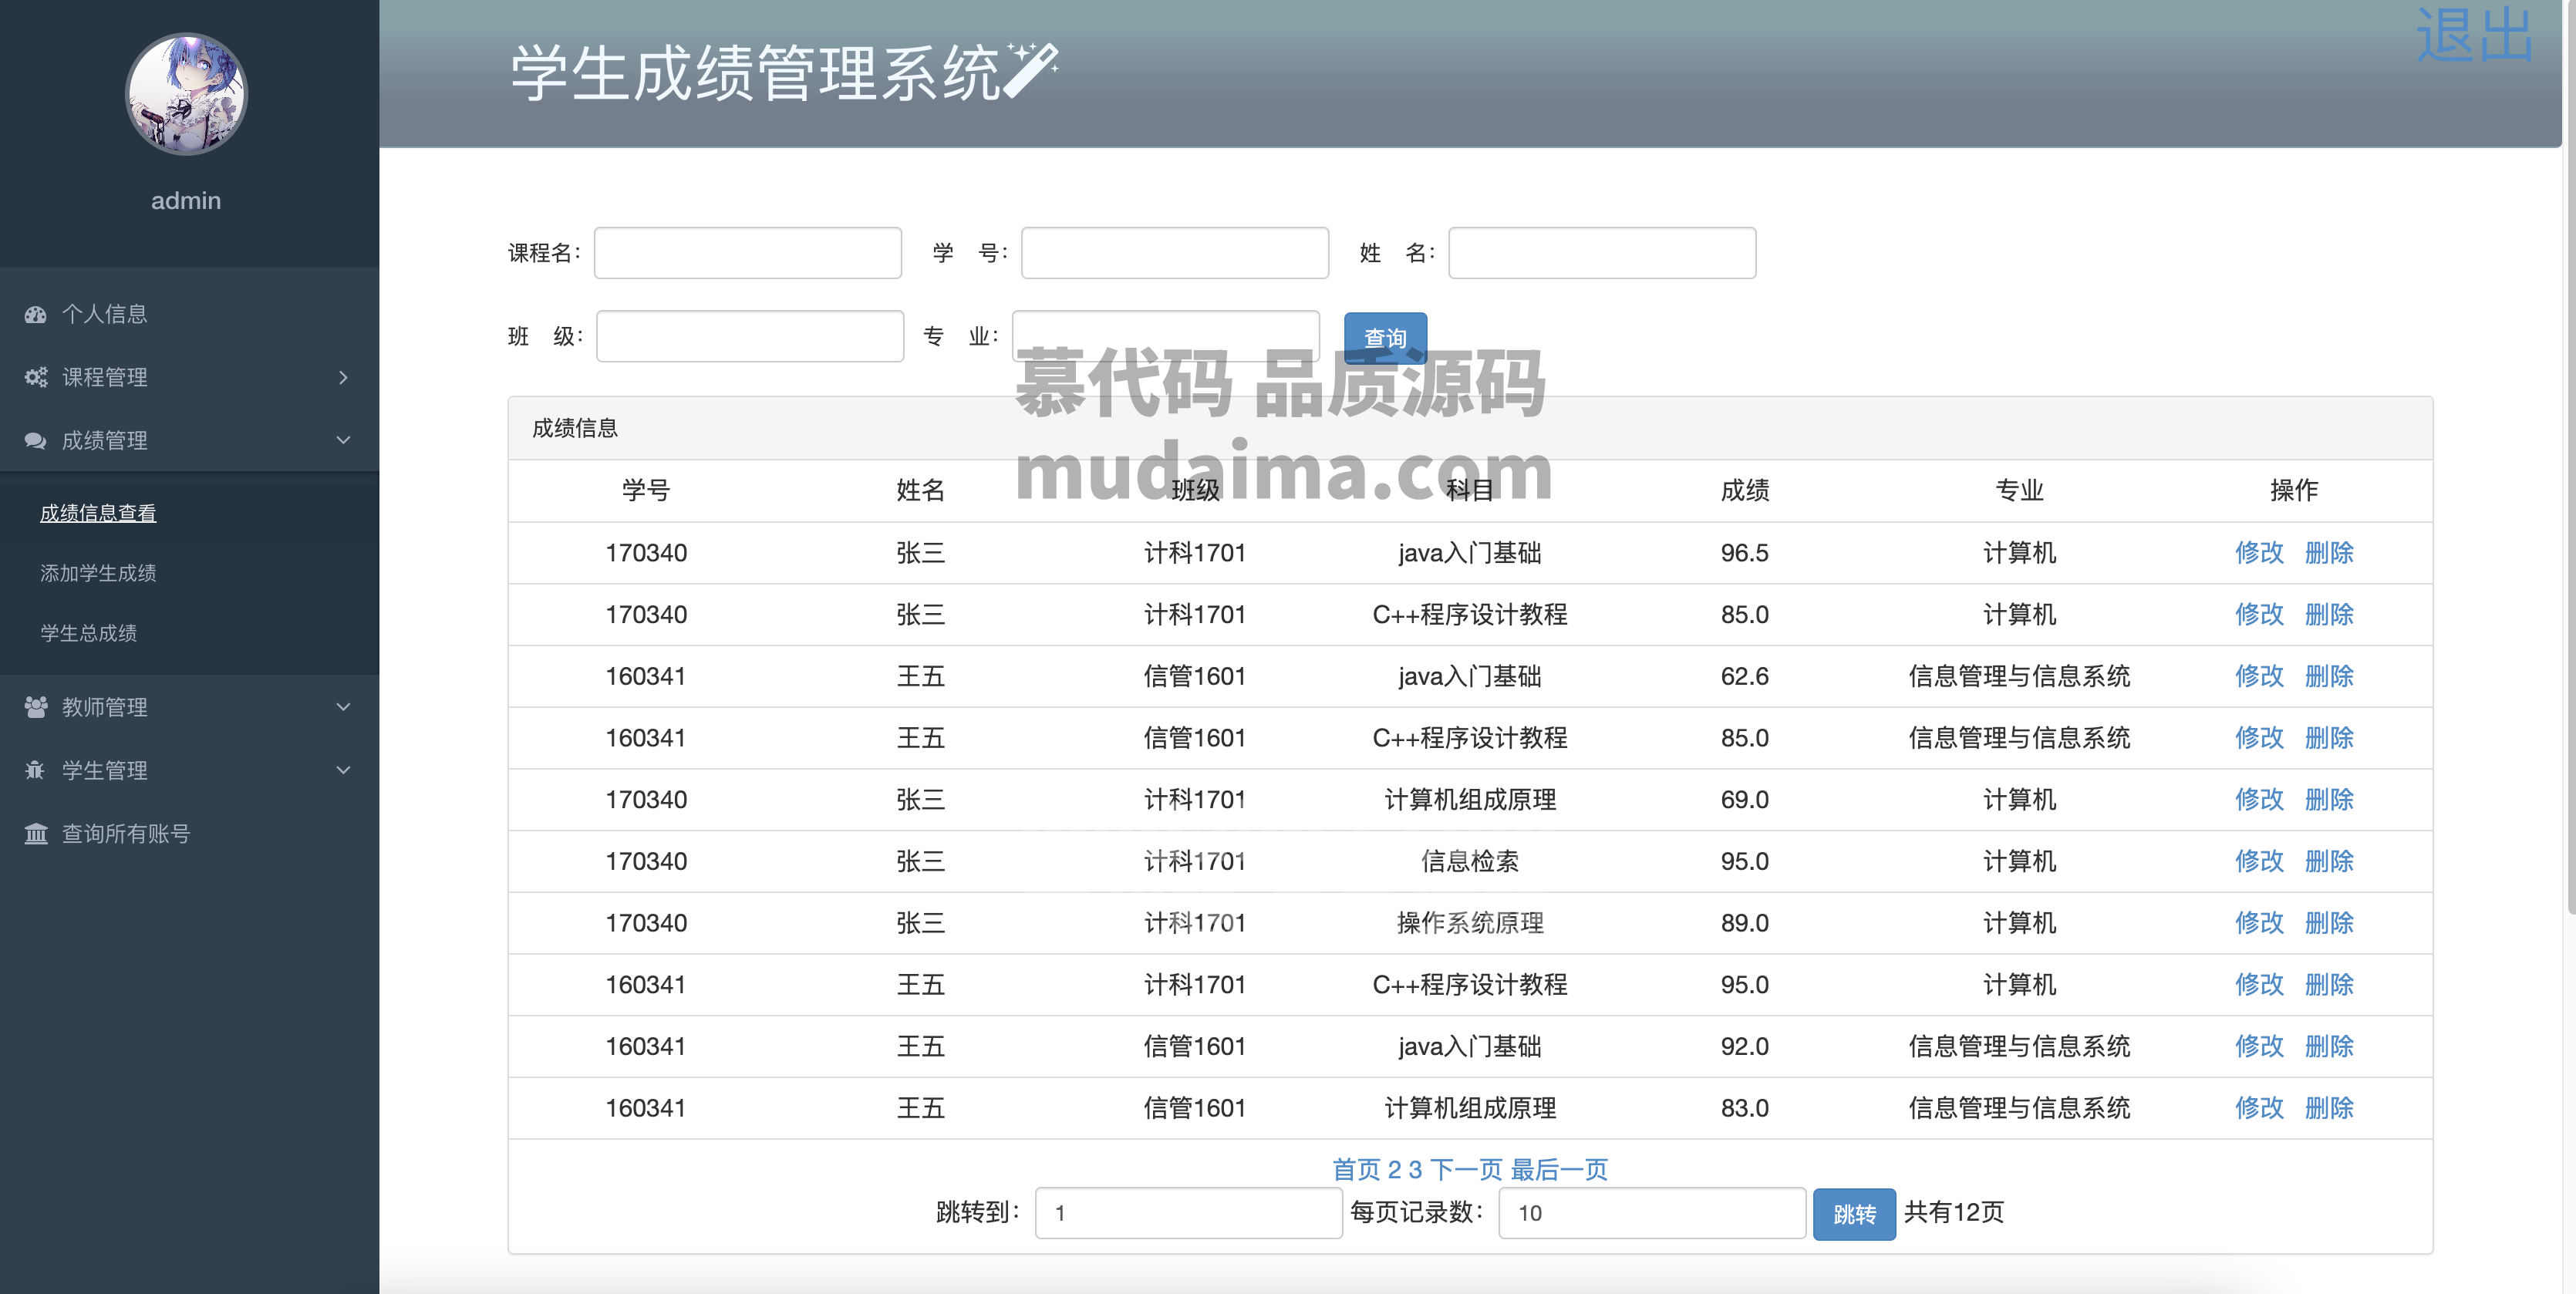
Task: Click the 查询 search button
Action: [x=1385, y=338]
